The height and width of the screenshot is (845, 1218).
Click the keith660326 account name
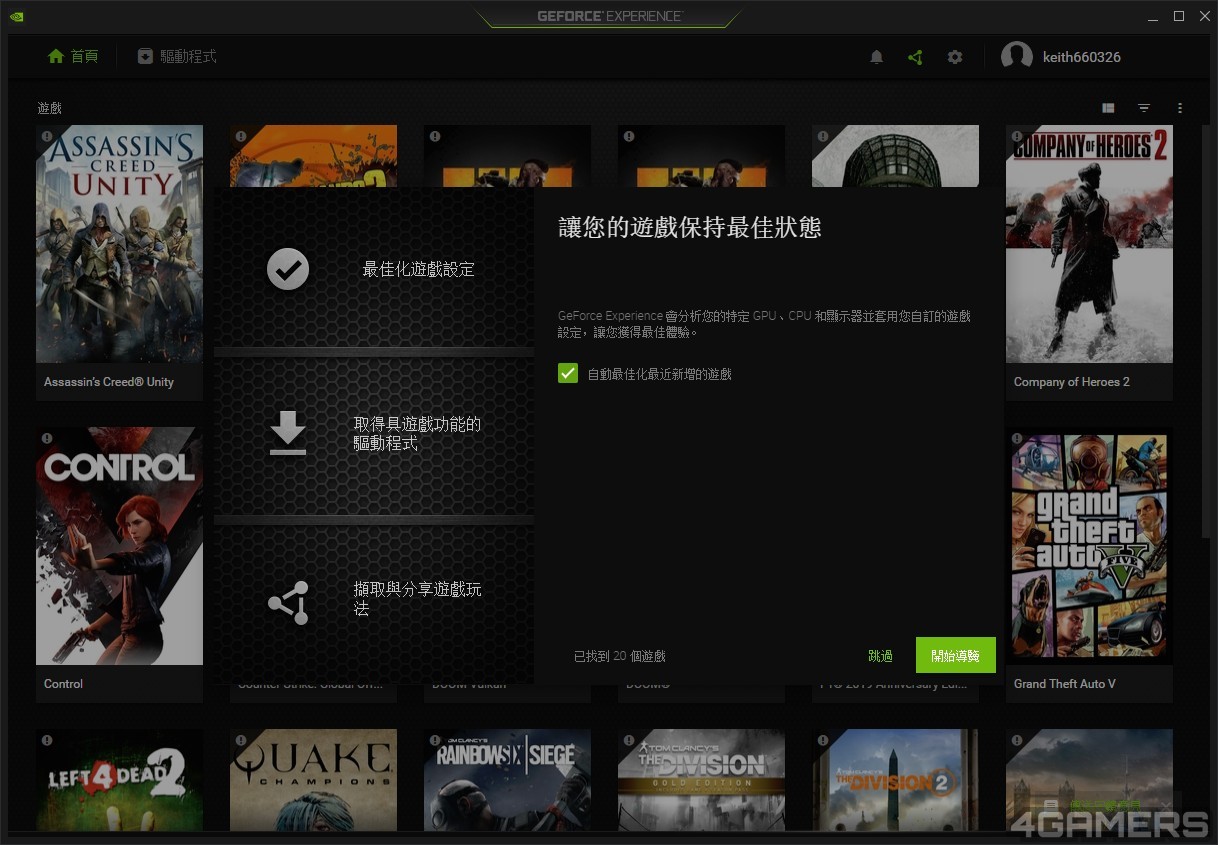(x=1082, y=57)
